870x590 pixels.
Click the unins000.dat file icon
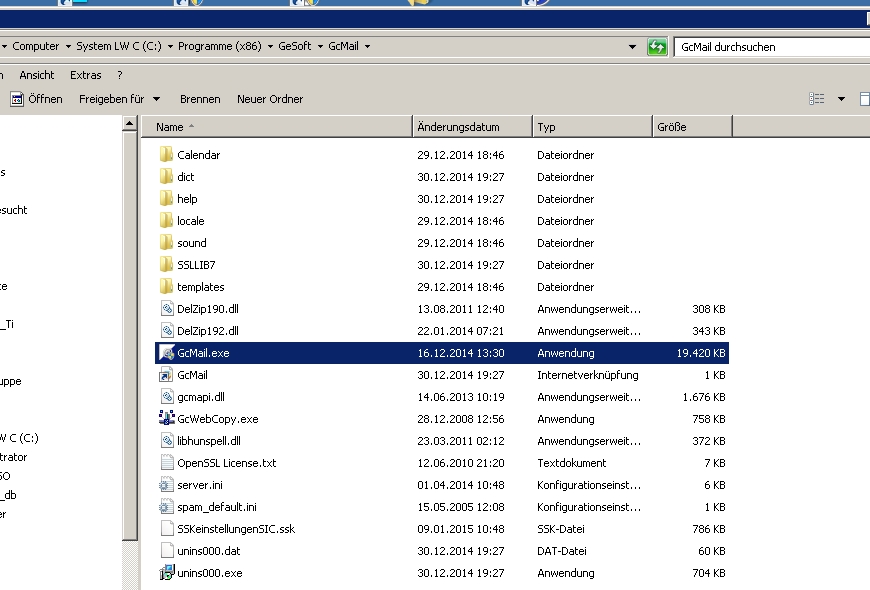pyautogui.click(x=166, y=551)
